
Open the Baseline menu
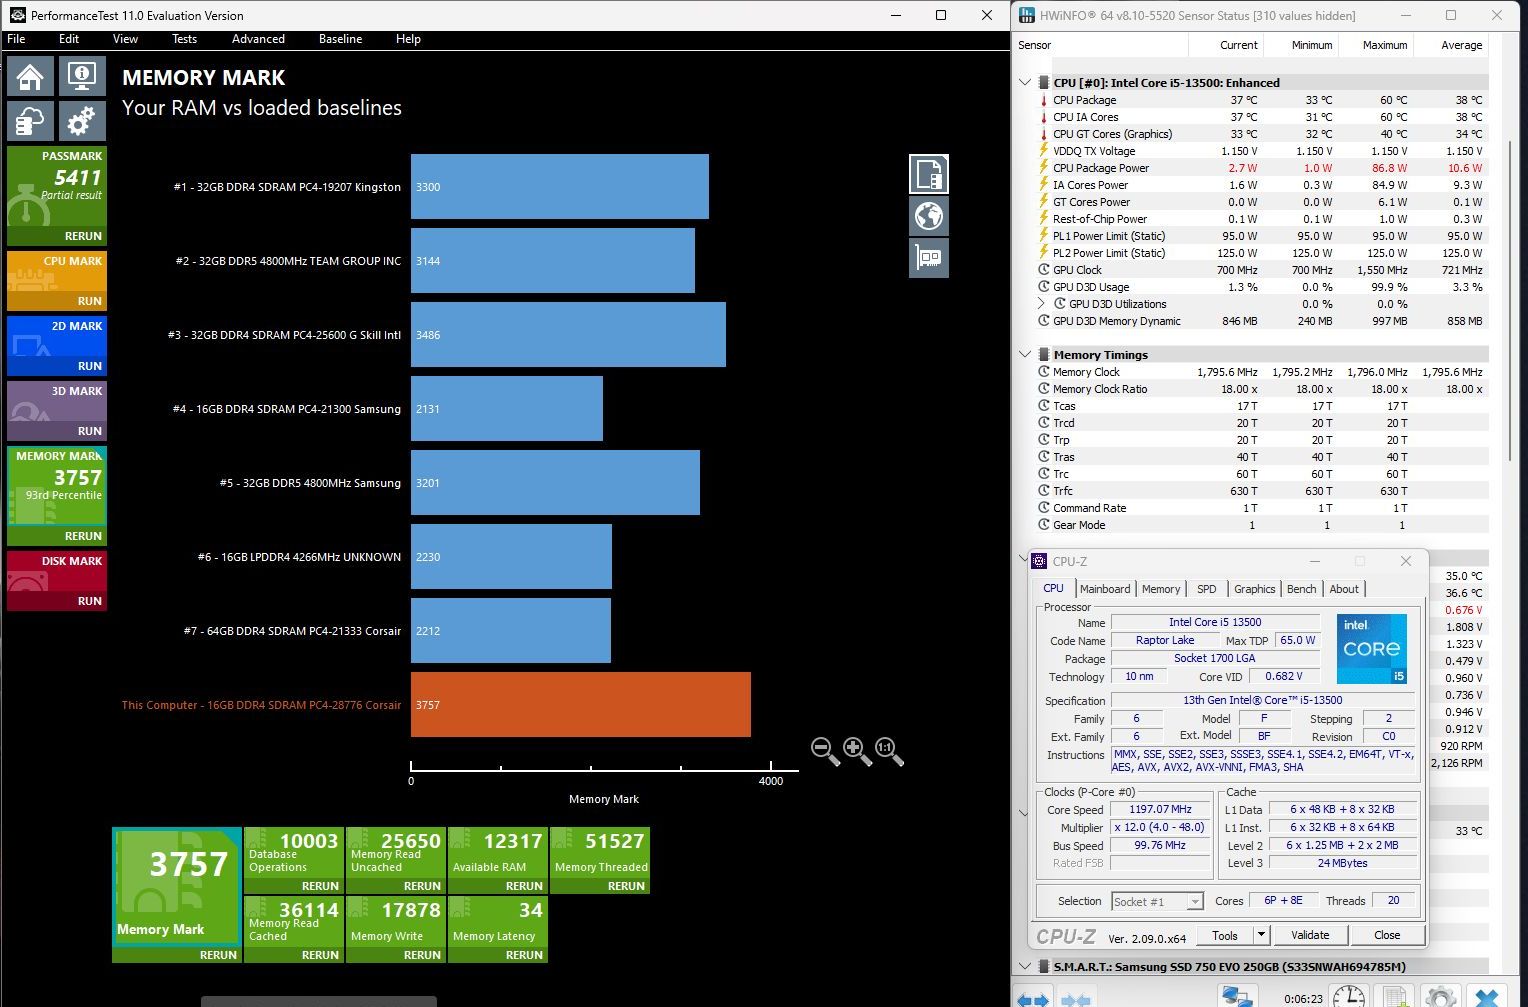point(341,39)
